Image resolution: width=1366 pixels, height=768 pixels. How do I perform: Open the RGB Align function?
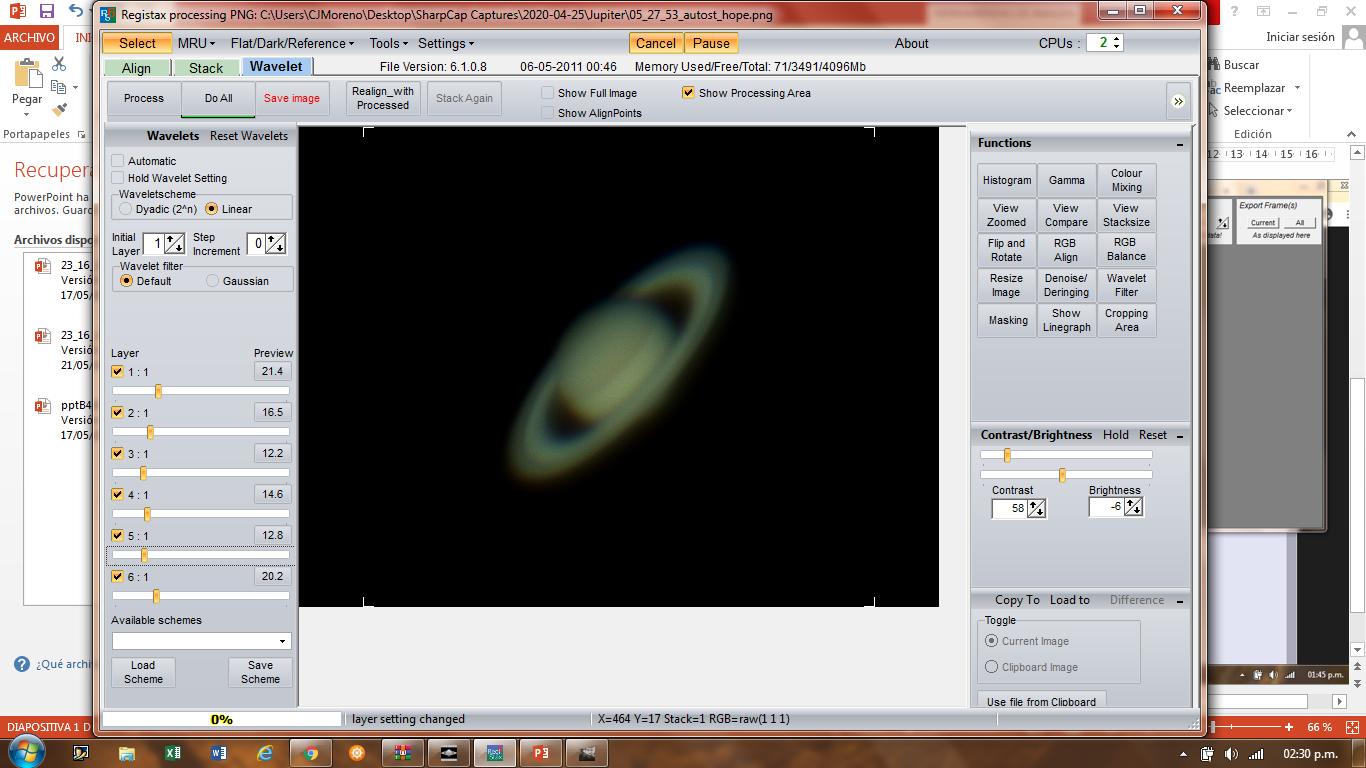click(1066, 250)
